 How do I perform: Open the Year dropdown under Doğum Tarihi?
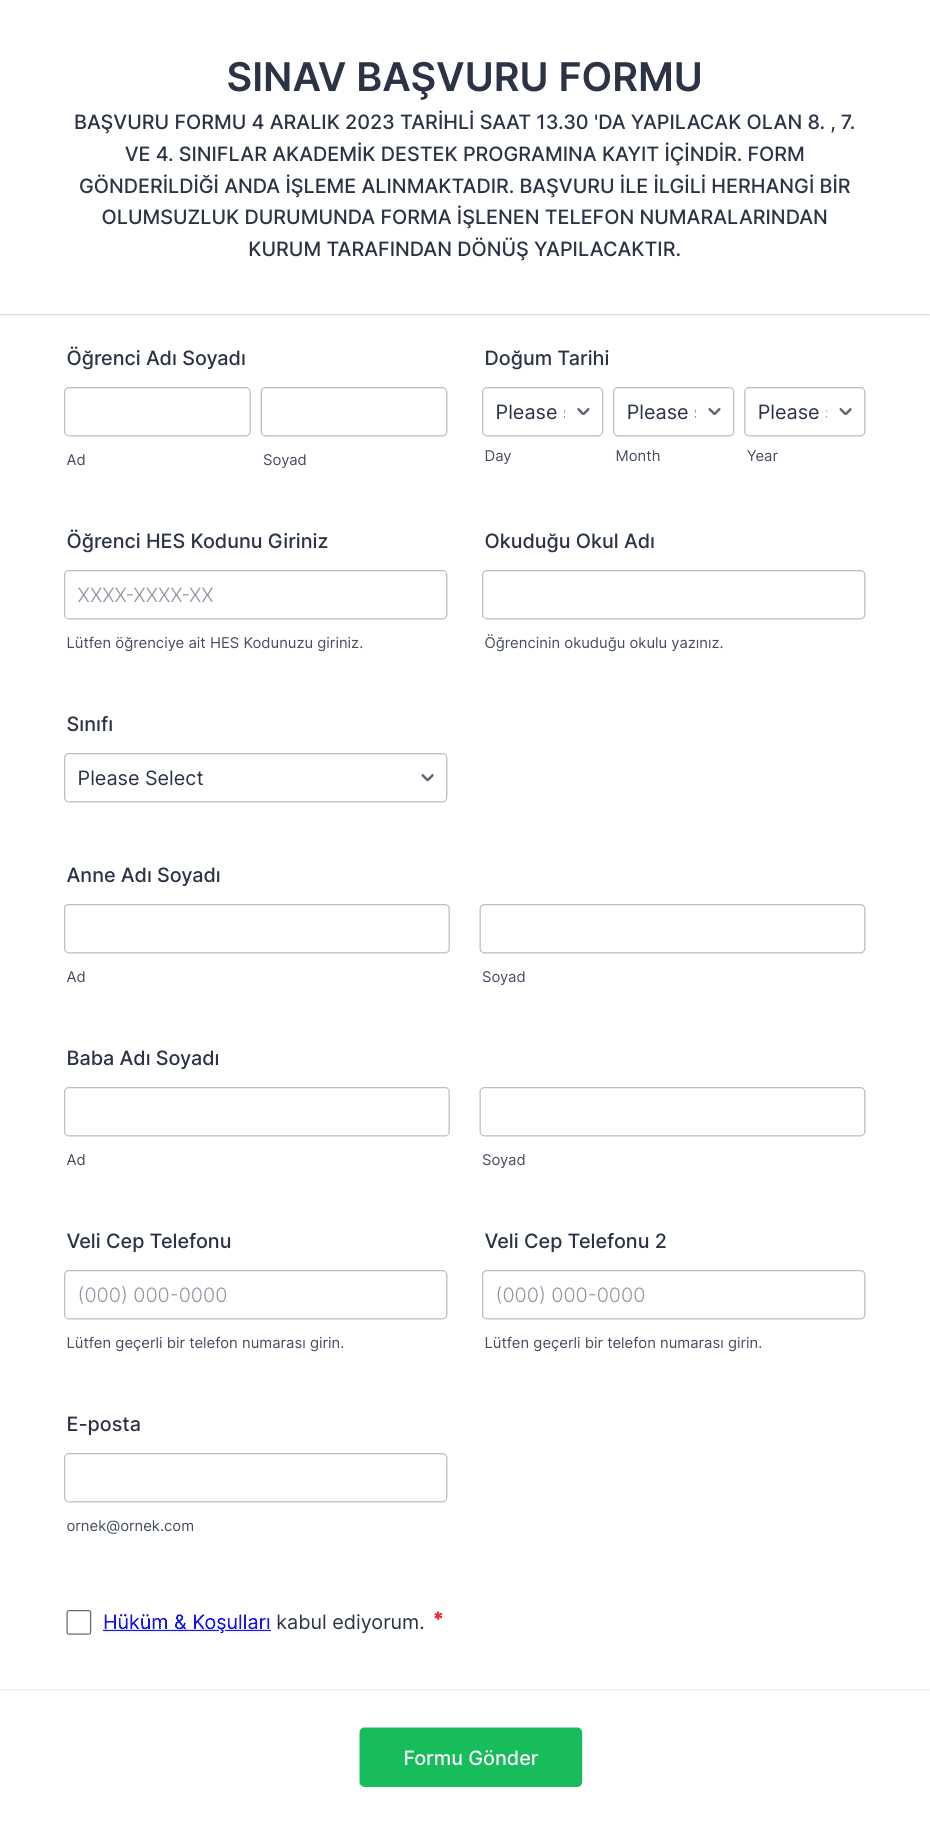pyautogui.click(x=803, y=411)
